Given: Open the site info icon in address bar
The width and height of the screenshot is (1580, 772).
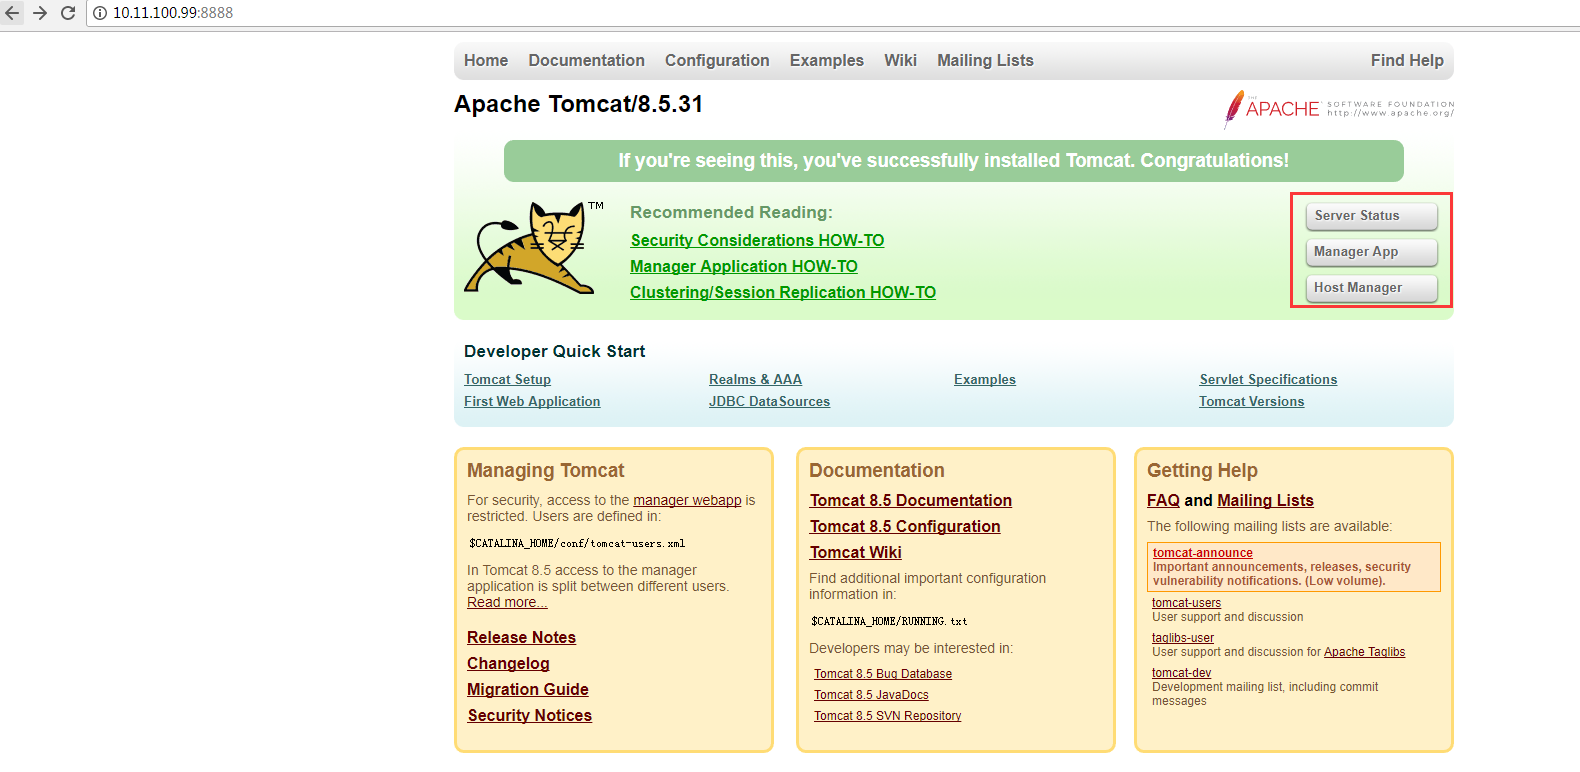Looking at the screenshot, I should [x=100, y=13].
